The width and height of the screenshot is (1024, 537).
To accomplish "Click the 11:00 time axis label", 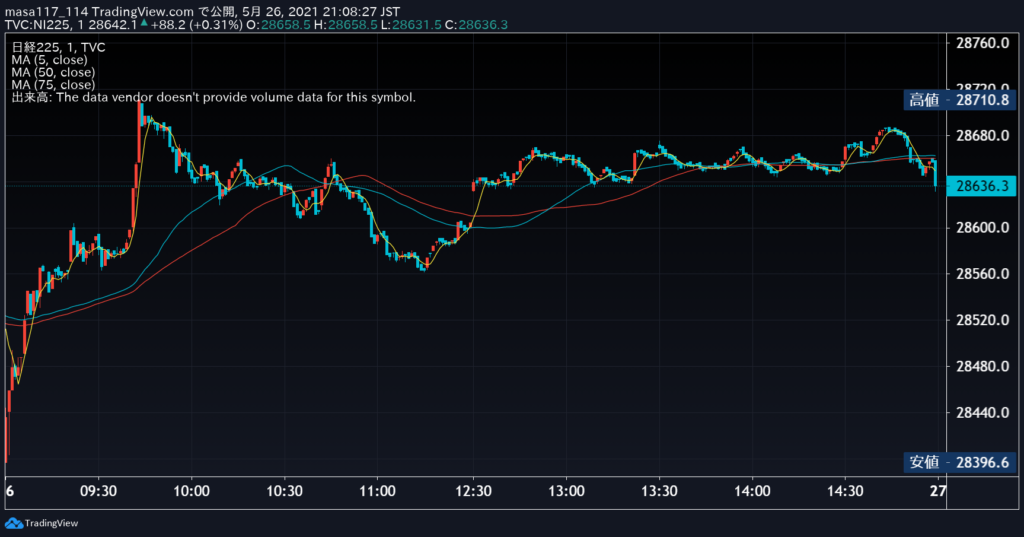I will (x=377, y=491).
